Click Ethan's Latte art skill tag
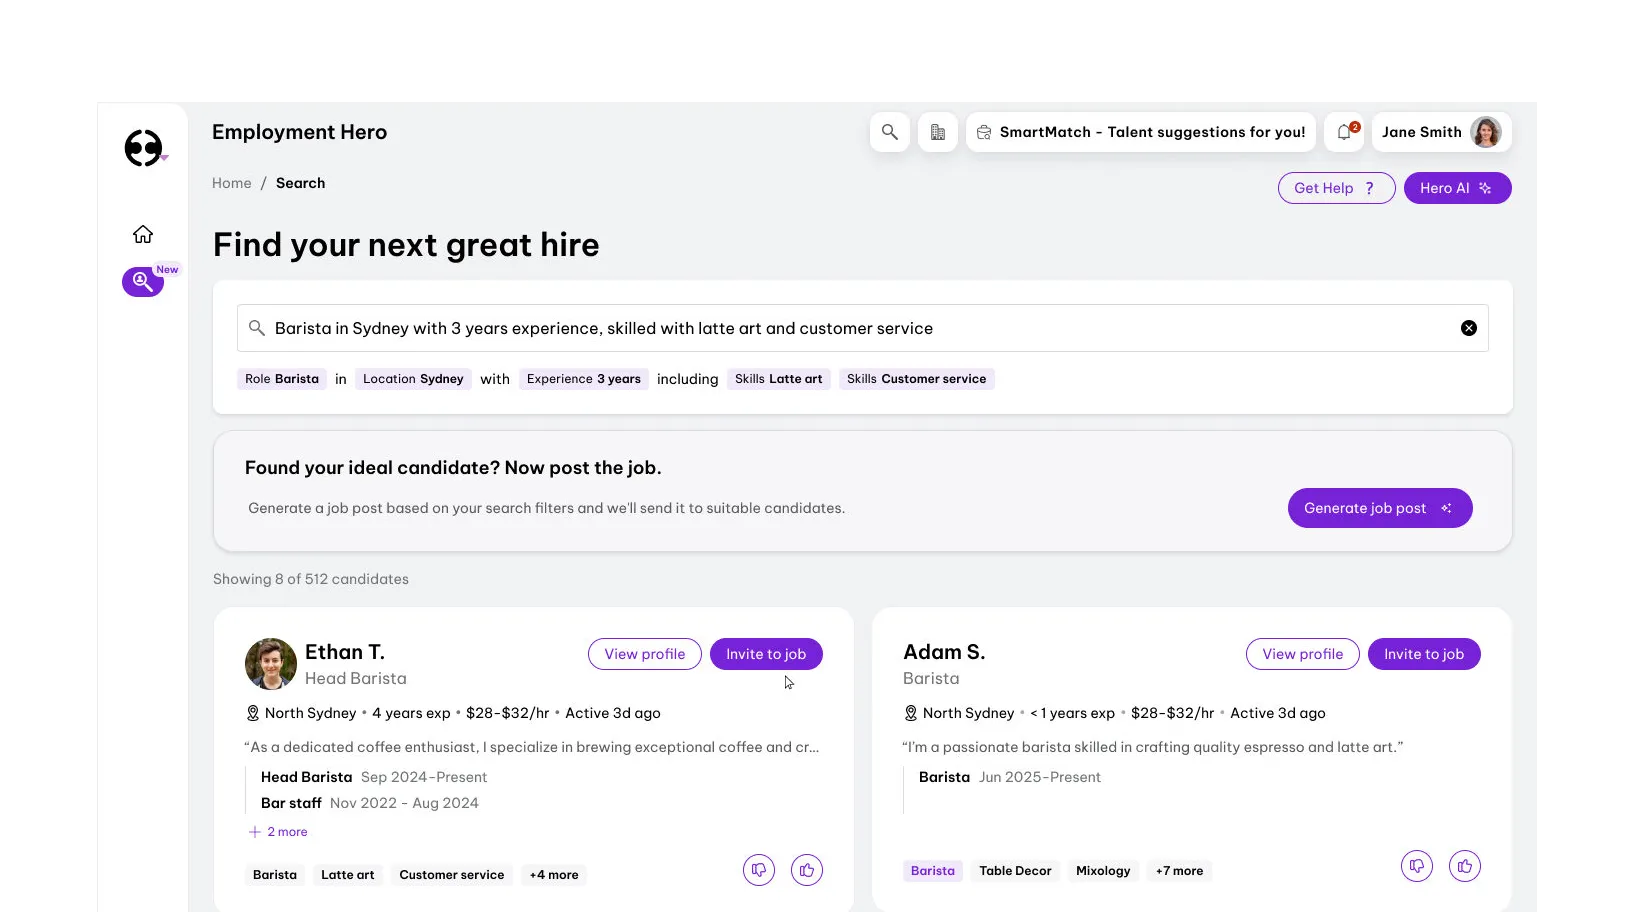 coord(348,875)
